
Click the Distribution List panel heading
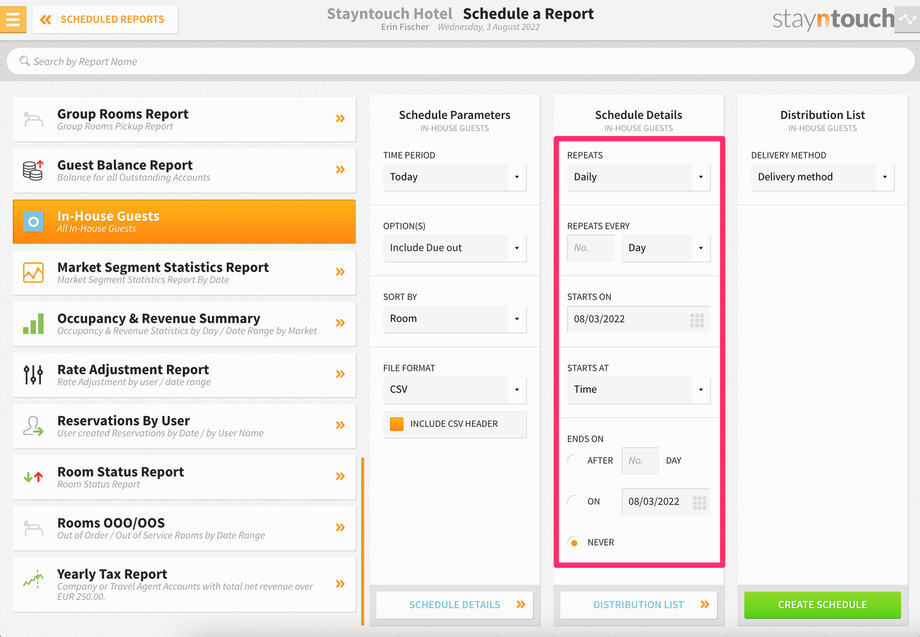[823, 115]
